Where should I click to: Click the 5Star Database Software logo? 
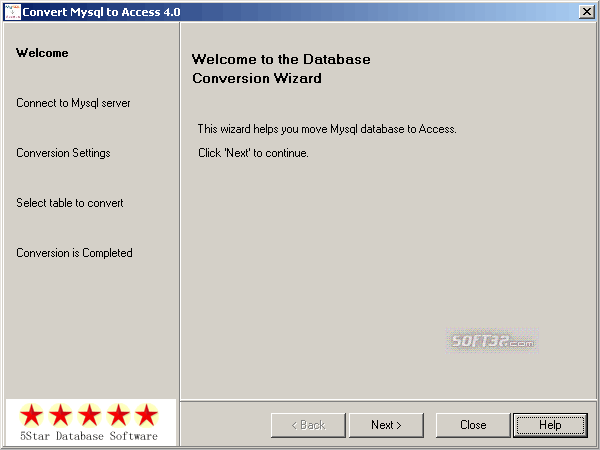pyautogui.click(x=91, y=422)
